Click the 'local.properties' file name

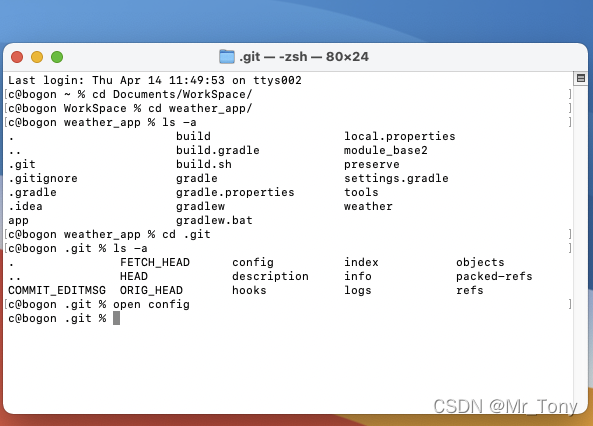(x=400, y=136)
